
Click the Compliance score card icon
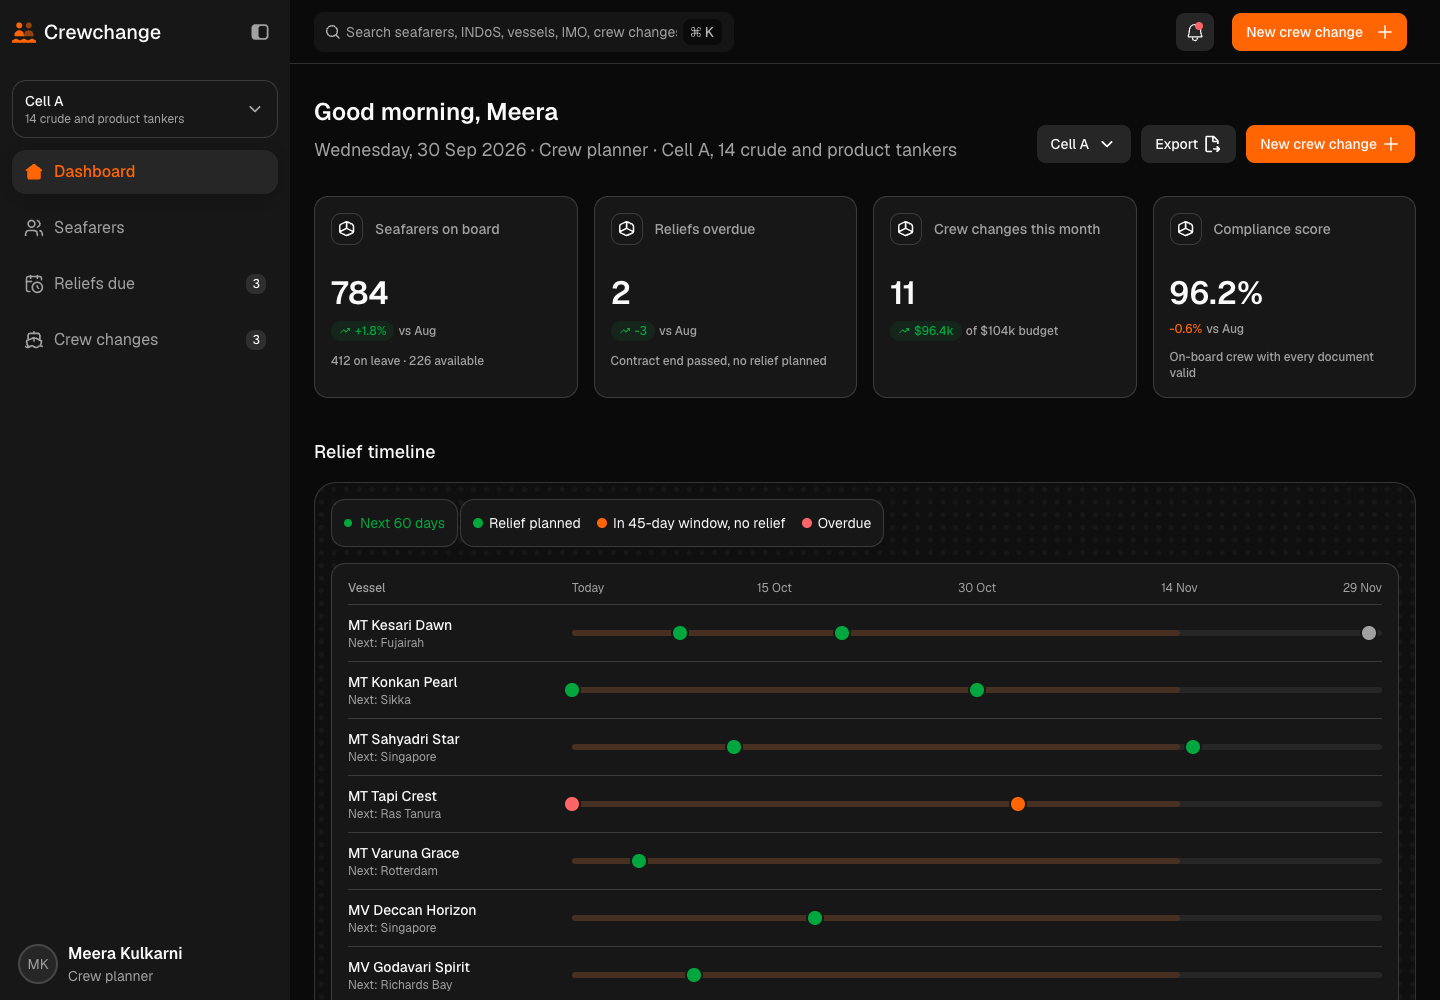click(x=1186, y=229)
